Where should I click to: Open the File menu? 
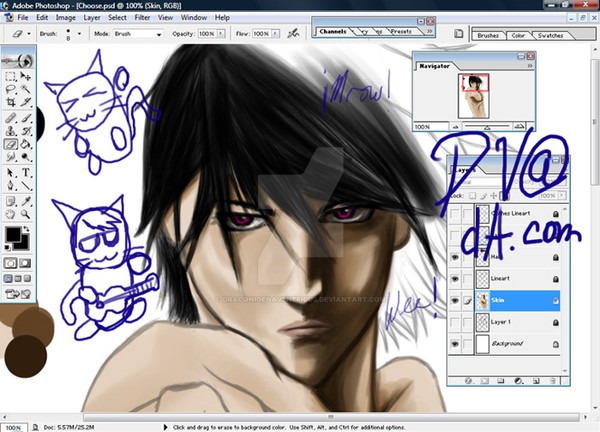23,18
